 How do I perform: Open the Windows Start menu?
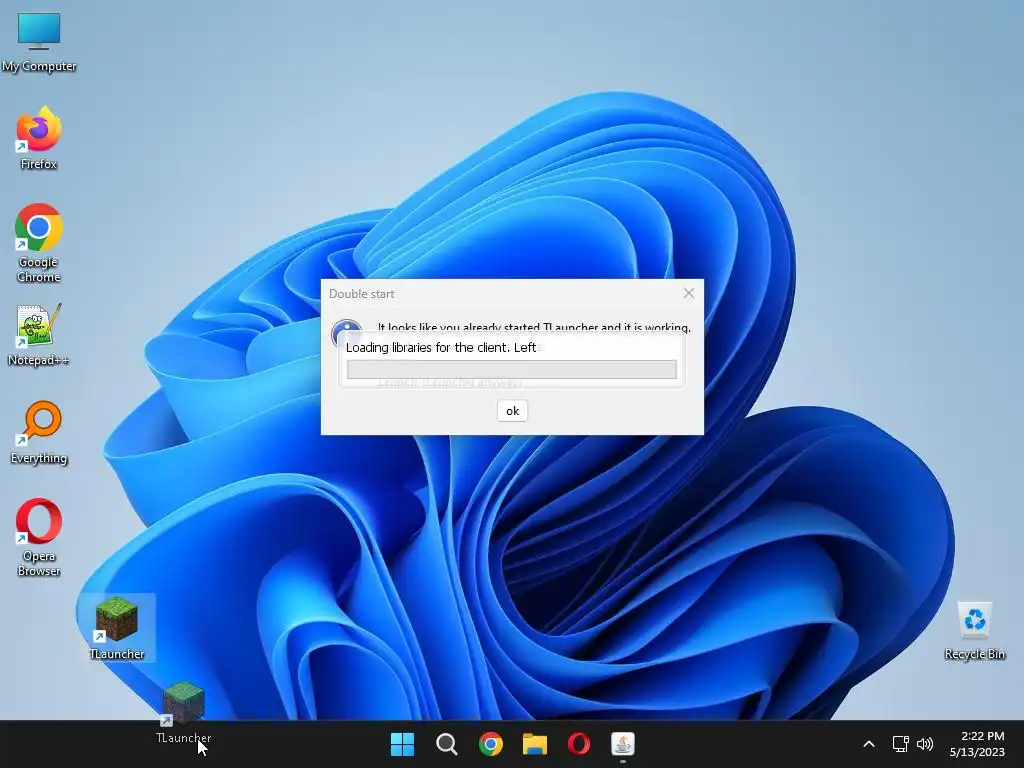(x=402, y=744)
